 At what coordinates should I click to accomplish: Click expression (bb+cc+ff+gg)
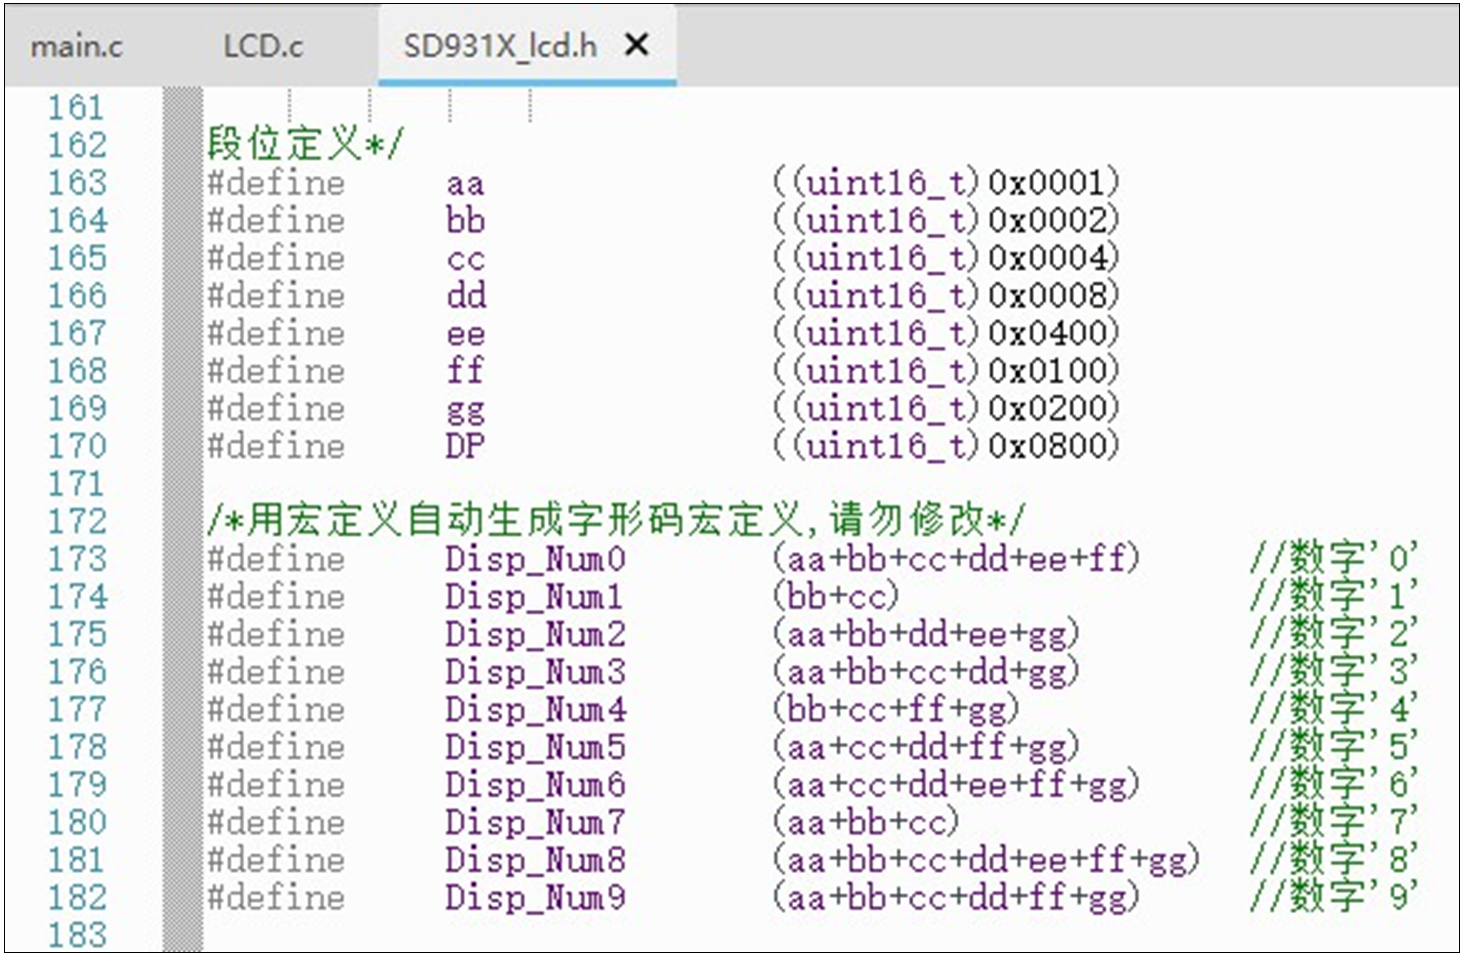click(x=896, y=709)
